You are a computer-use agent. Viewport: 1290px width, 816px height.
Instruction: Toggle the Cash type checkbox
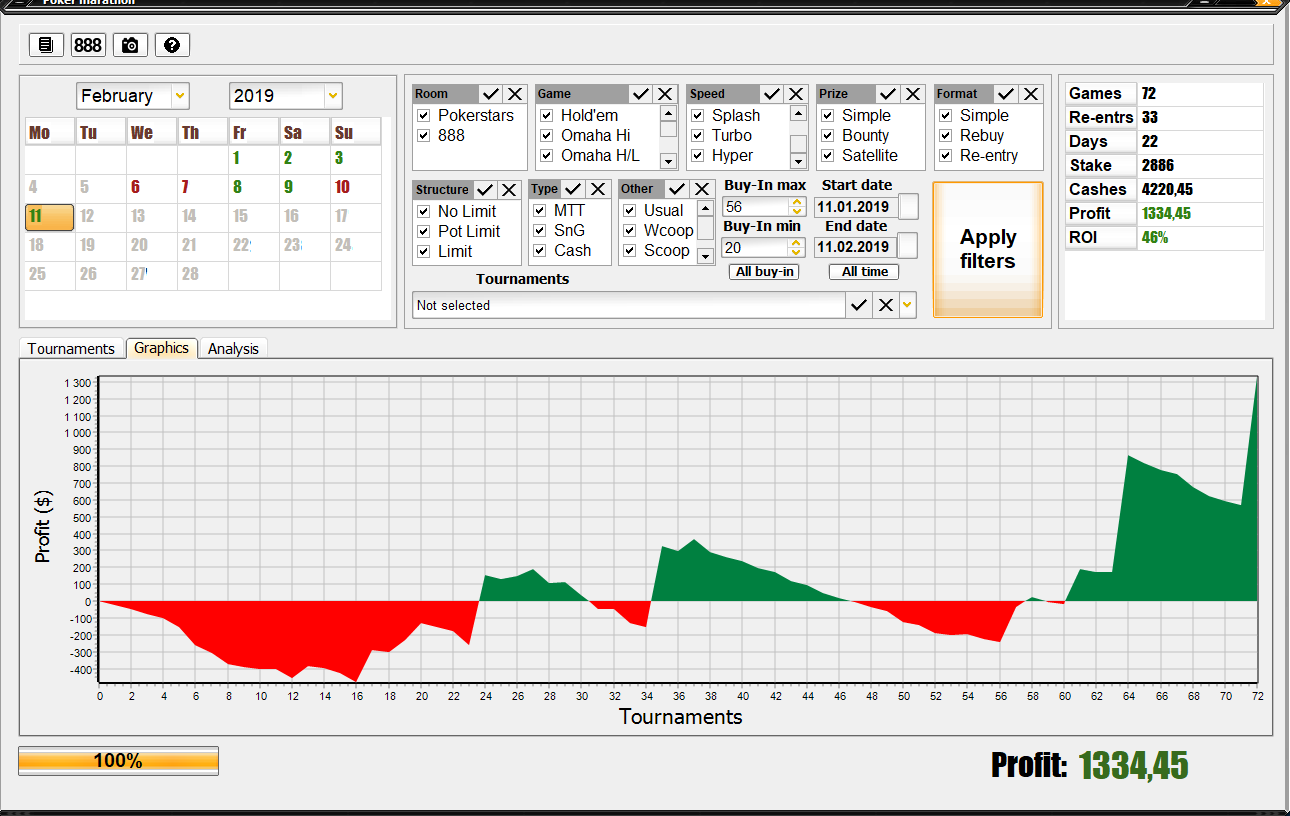[x=540, y=251]
